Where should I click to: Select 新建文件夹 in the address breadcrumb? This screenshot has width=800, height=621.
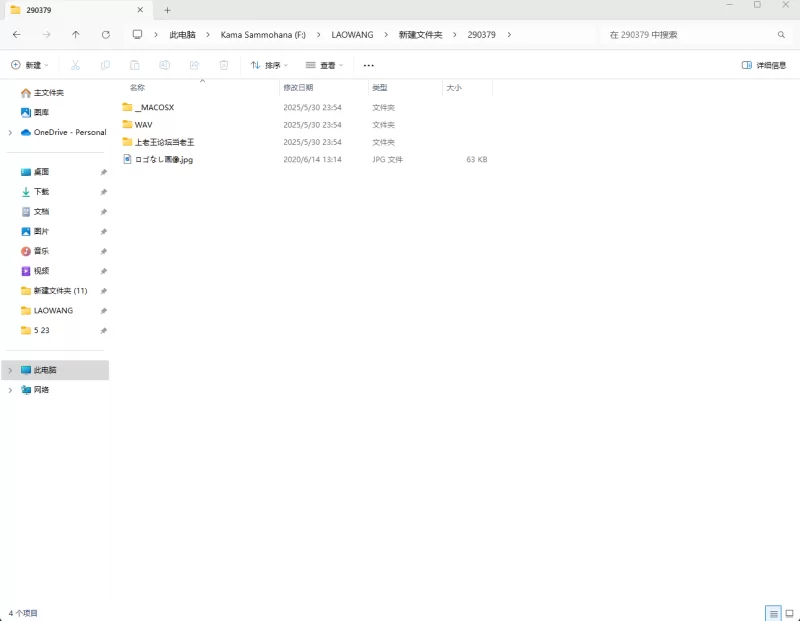(x=420, y=35)
